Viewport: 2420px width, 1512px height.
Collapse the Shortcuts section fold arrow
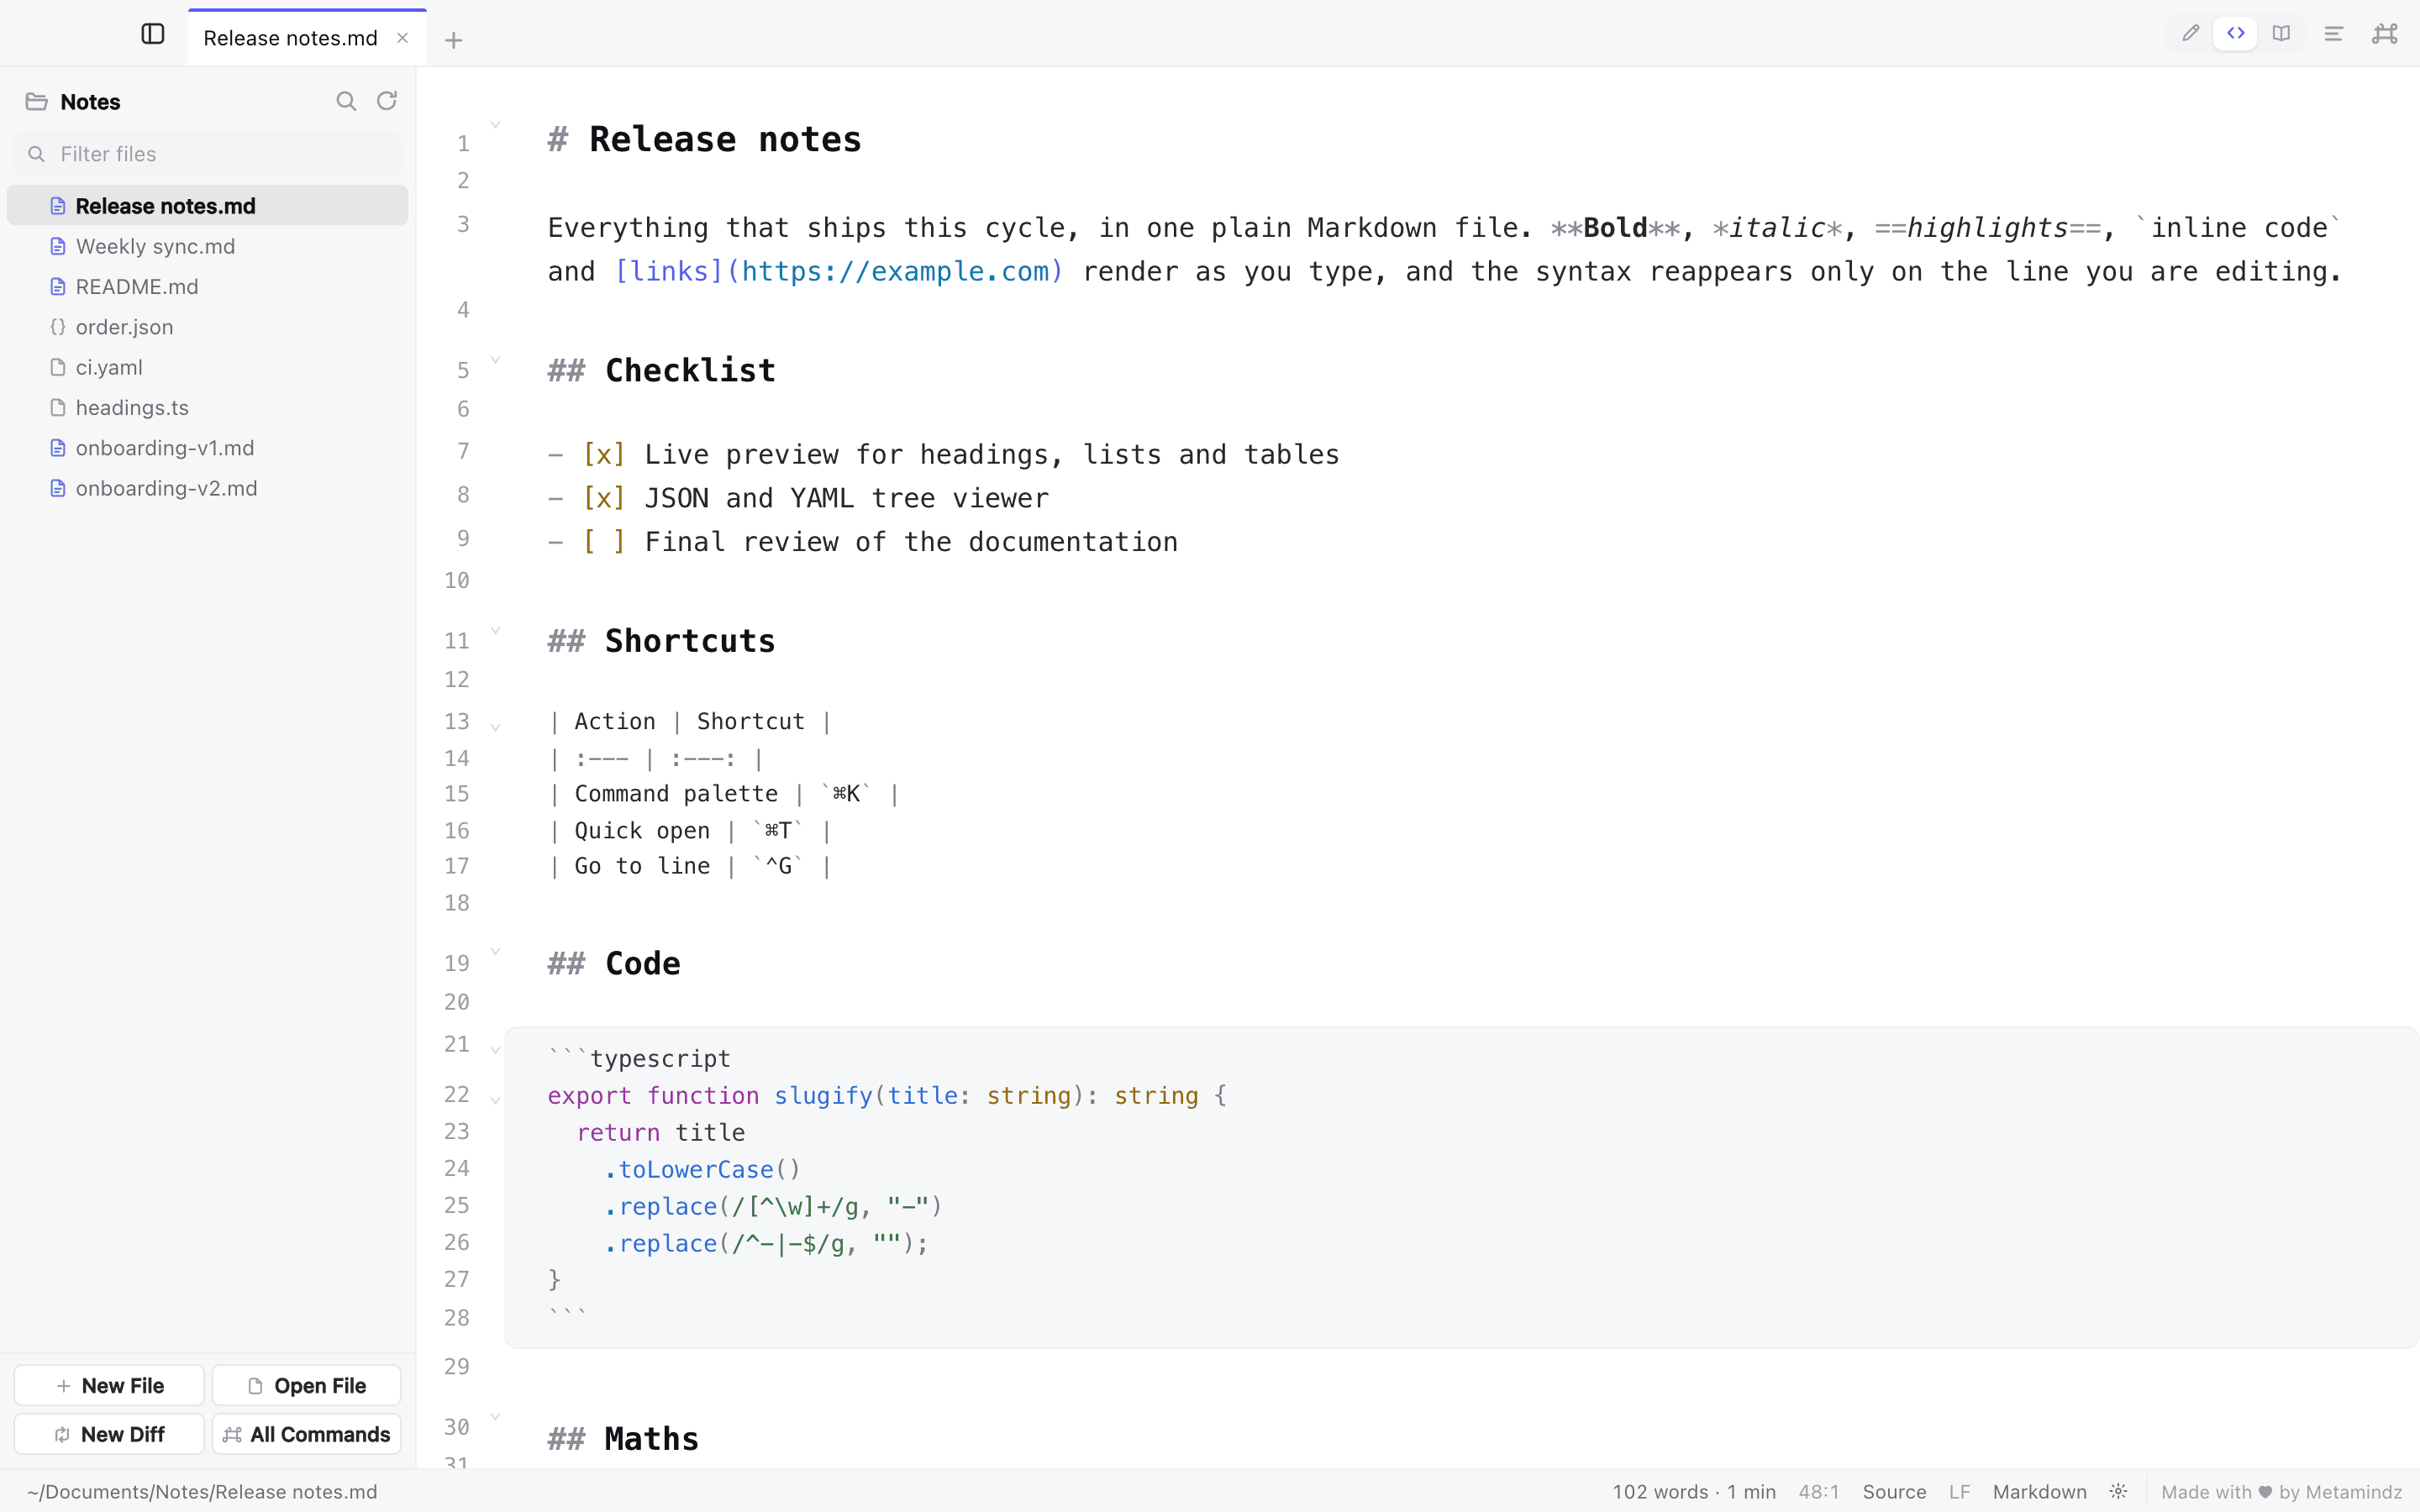[x=495, y=630]
